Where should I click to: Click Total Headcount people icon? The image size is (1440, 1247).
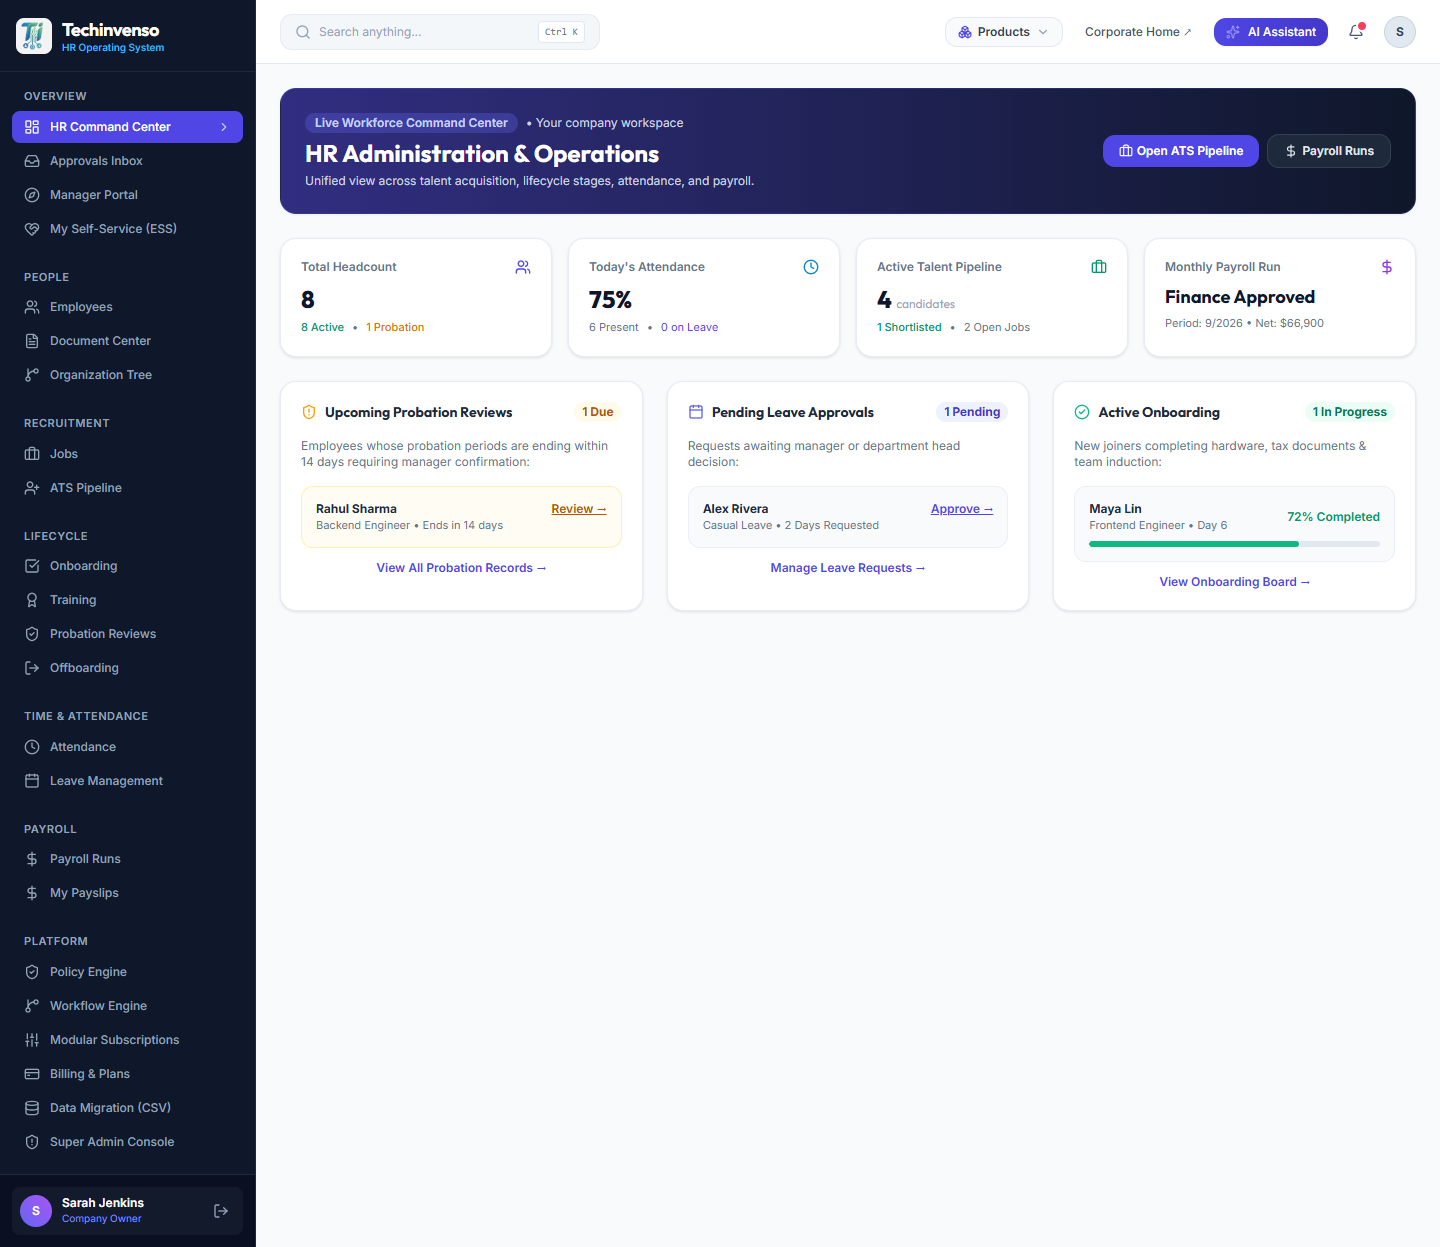pyautogui.click(x=523, y=267)
